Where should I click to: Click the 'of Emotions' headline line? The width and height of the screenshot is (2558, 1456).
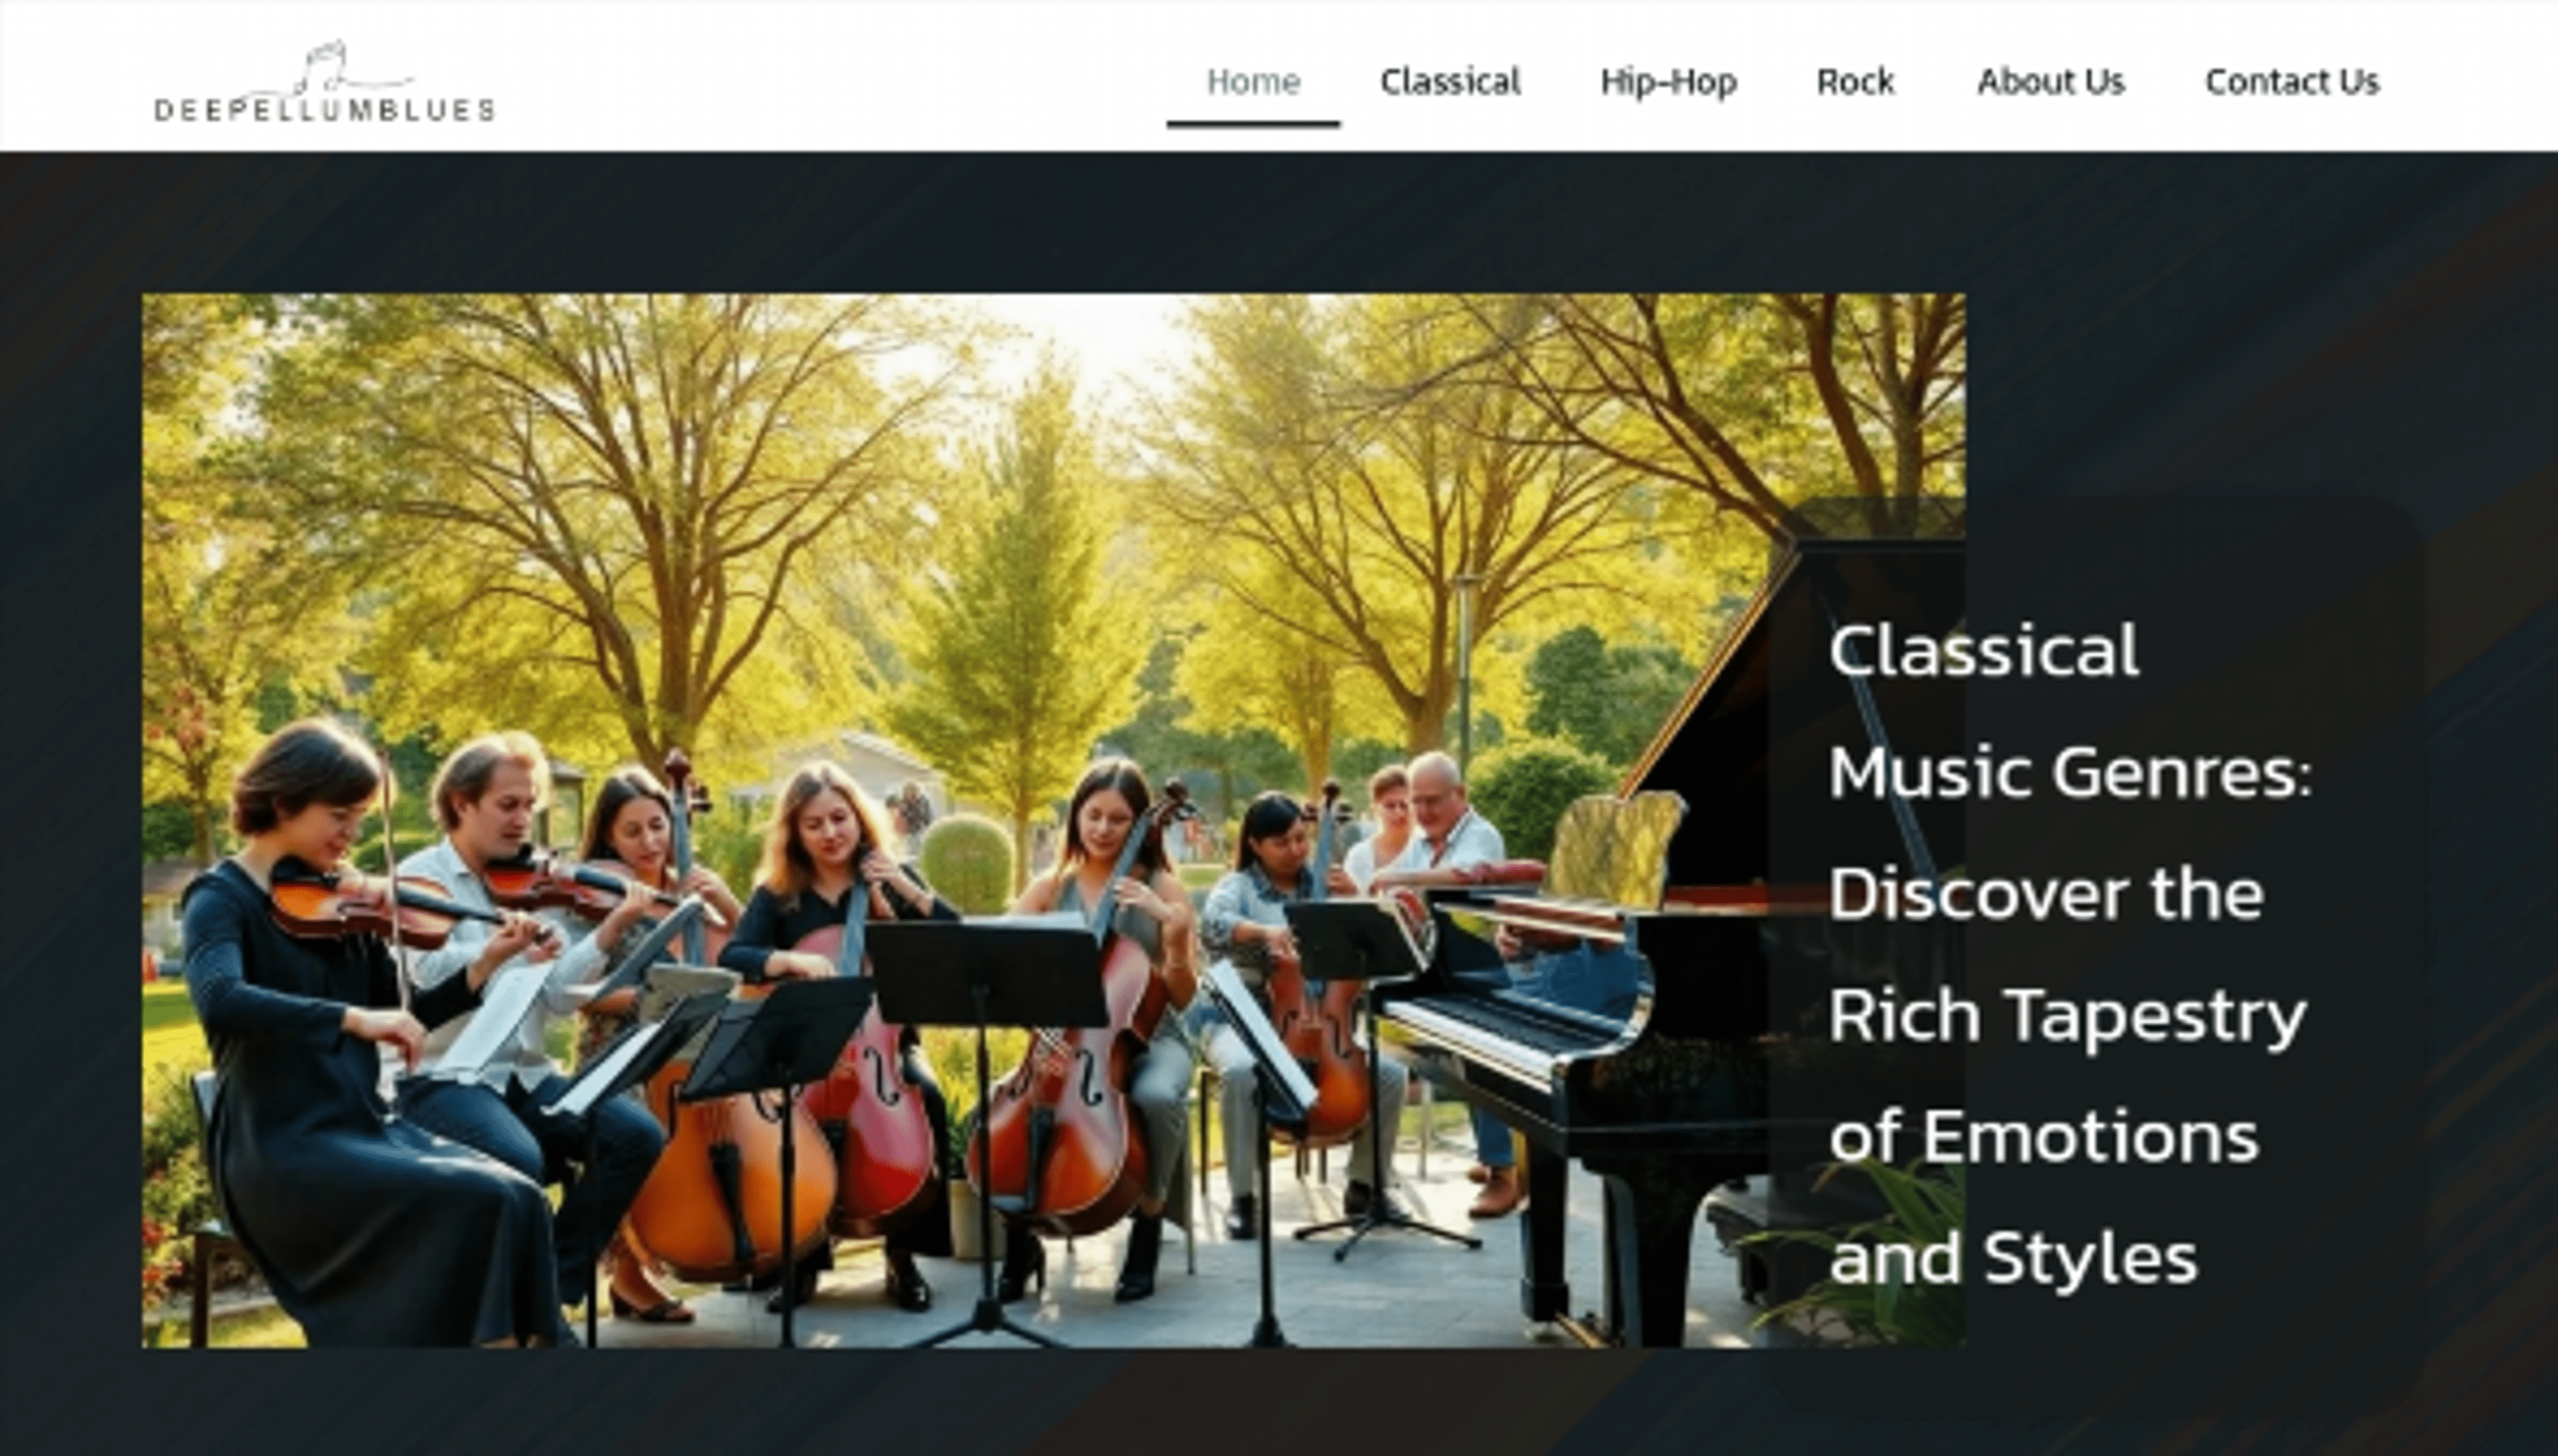click(x=2044, y=1138)
